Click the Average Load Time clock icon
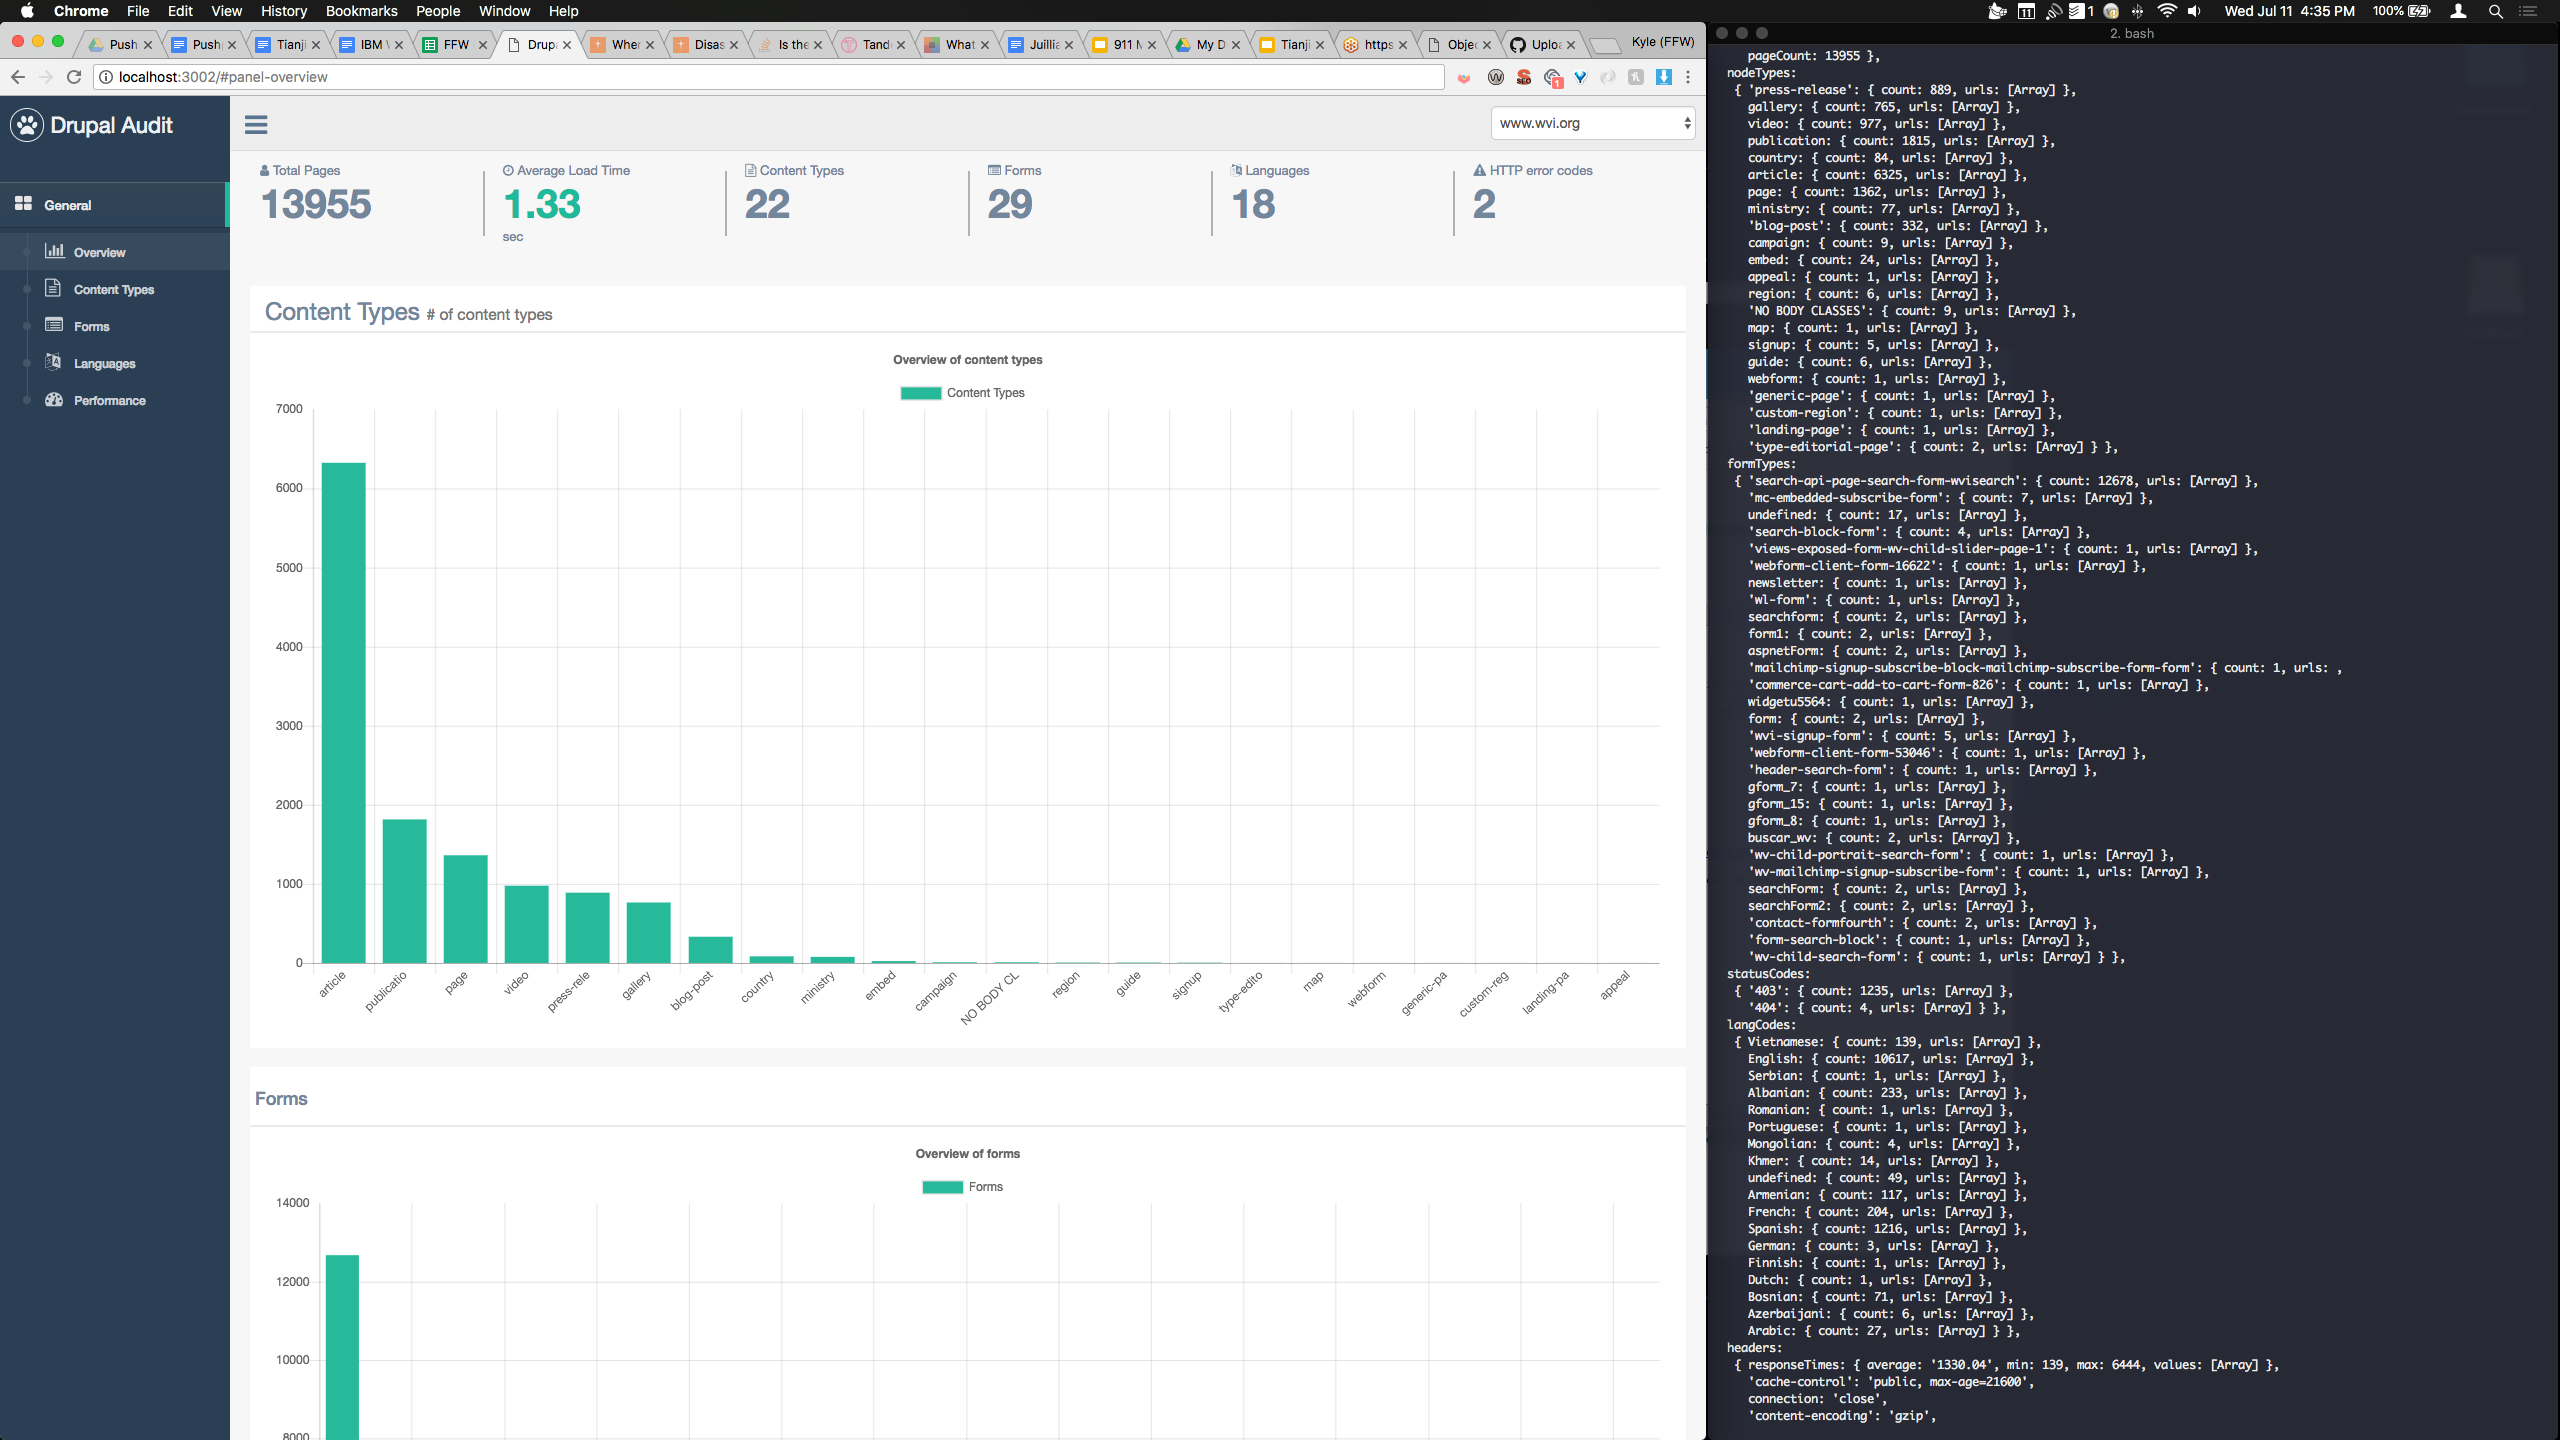The image size is (2560, 1440). [x=508, y=170]
